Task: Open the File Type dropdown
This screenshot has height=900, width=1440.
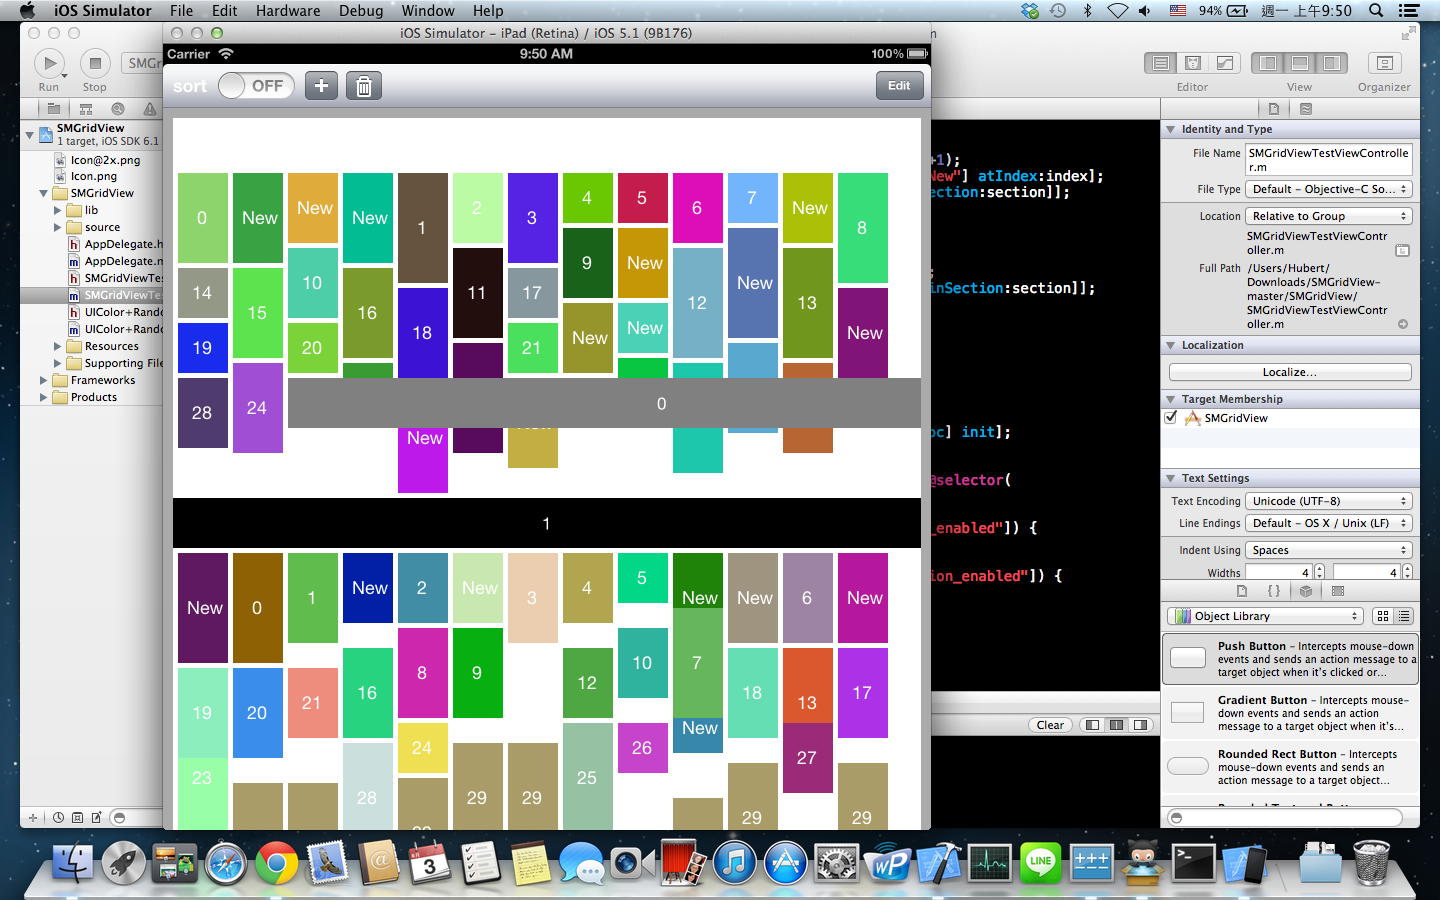Action: (x=1328, y=189)
